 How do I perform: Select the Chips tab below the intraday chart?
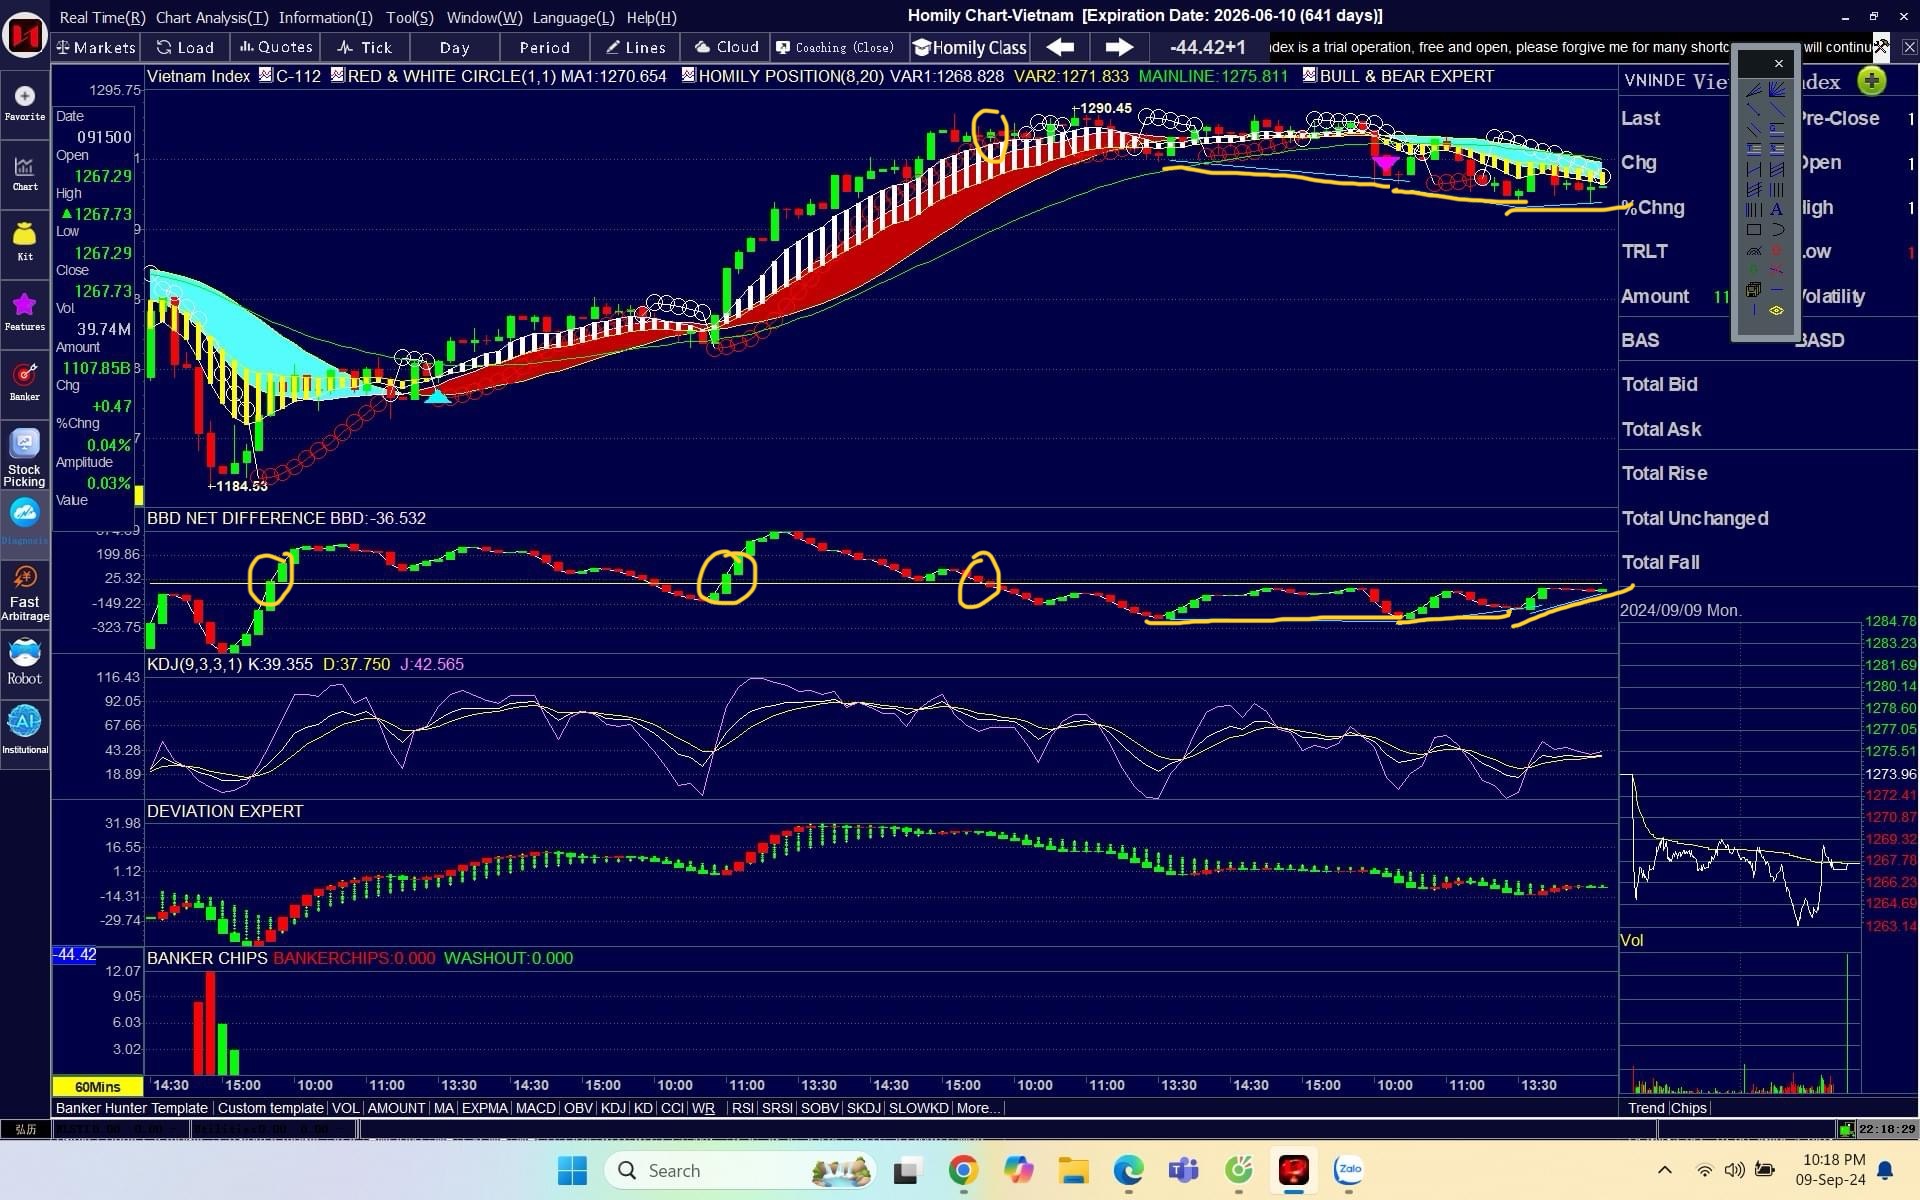(1688, 1108)
